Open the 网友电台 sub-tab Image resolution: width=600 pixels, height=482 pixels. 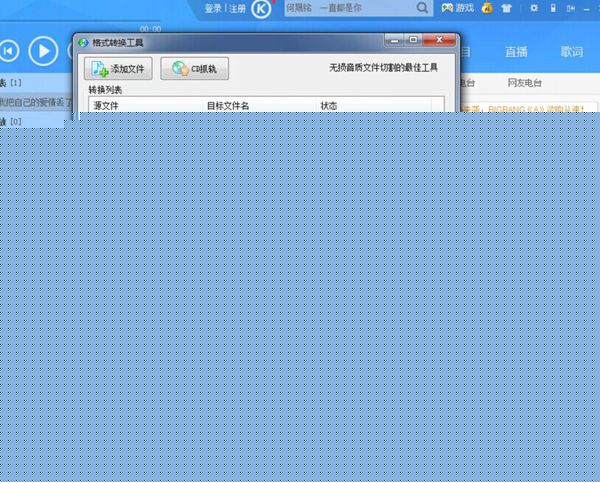(x=524, y=83)
